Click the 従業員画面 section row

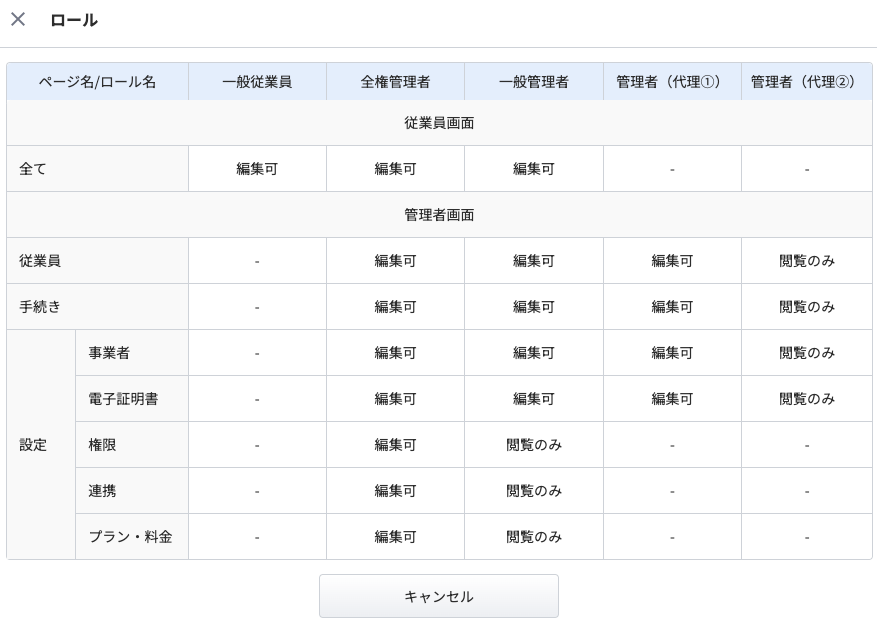click(x=439, y=123)
